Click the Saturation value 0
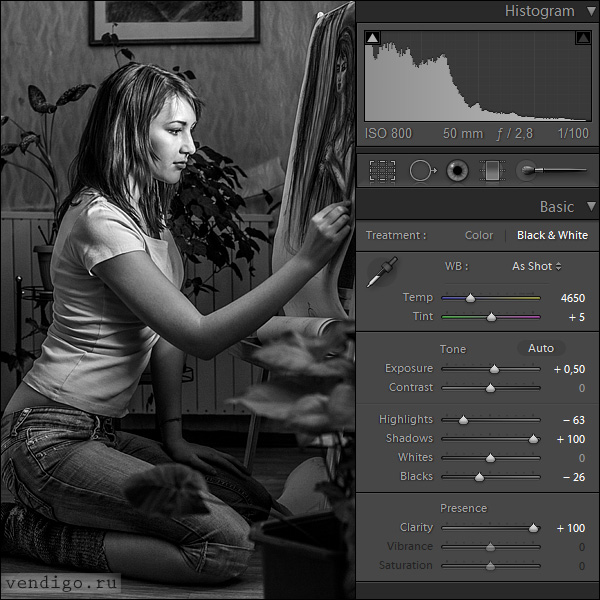Screen dimensions: 600x600 coord(582,566)
